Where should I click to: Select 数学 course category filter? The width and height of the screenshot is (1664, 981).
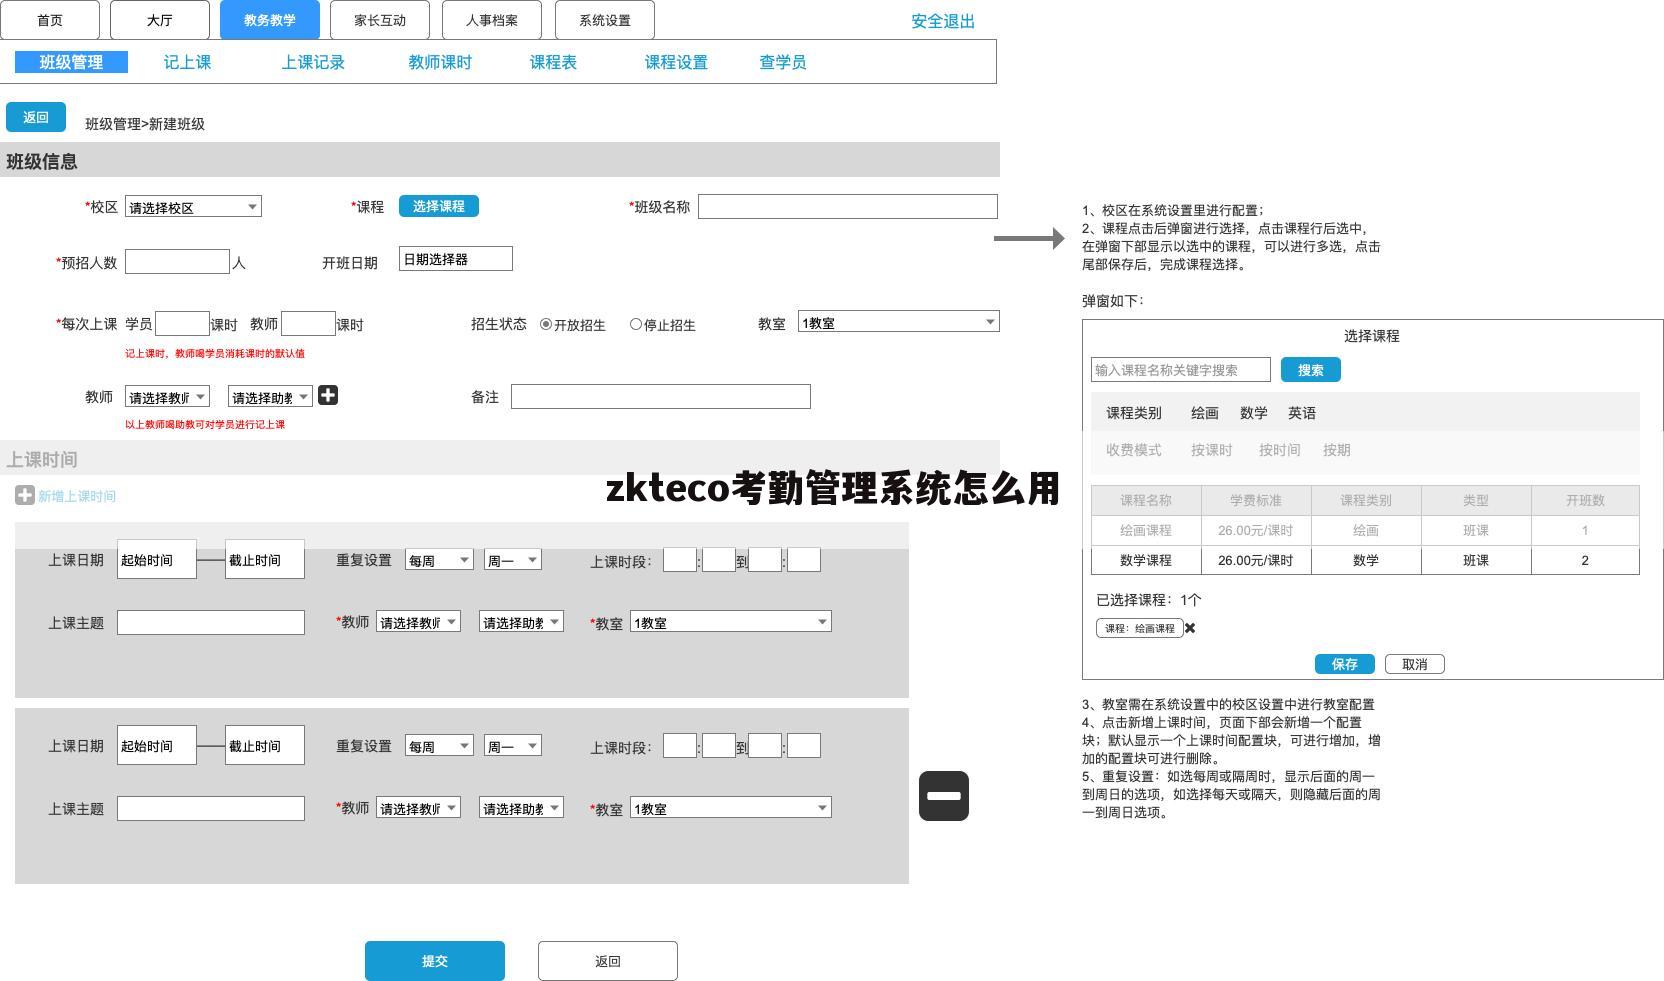1254,413
